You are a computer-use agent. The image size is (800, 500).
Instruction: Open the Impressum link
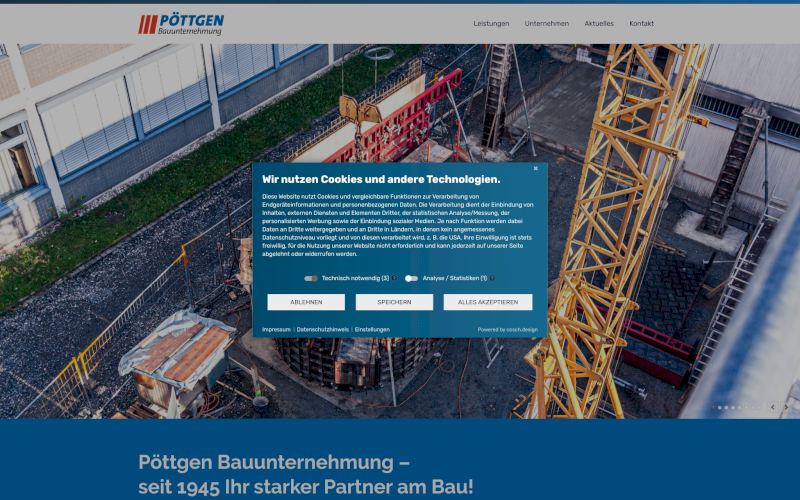pos(276,329)
